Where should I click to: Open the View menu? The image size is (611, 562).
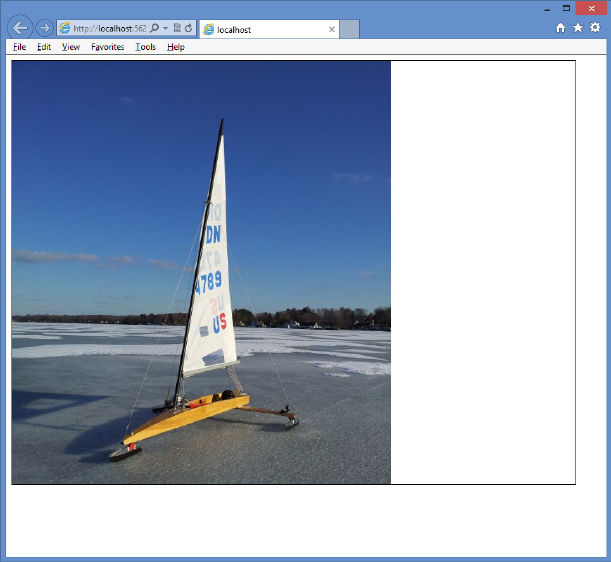pyautogui.click(x=71, y=47)
